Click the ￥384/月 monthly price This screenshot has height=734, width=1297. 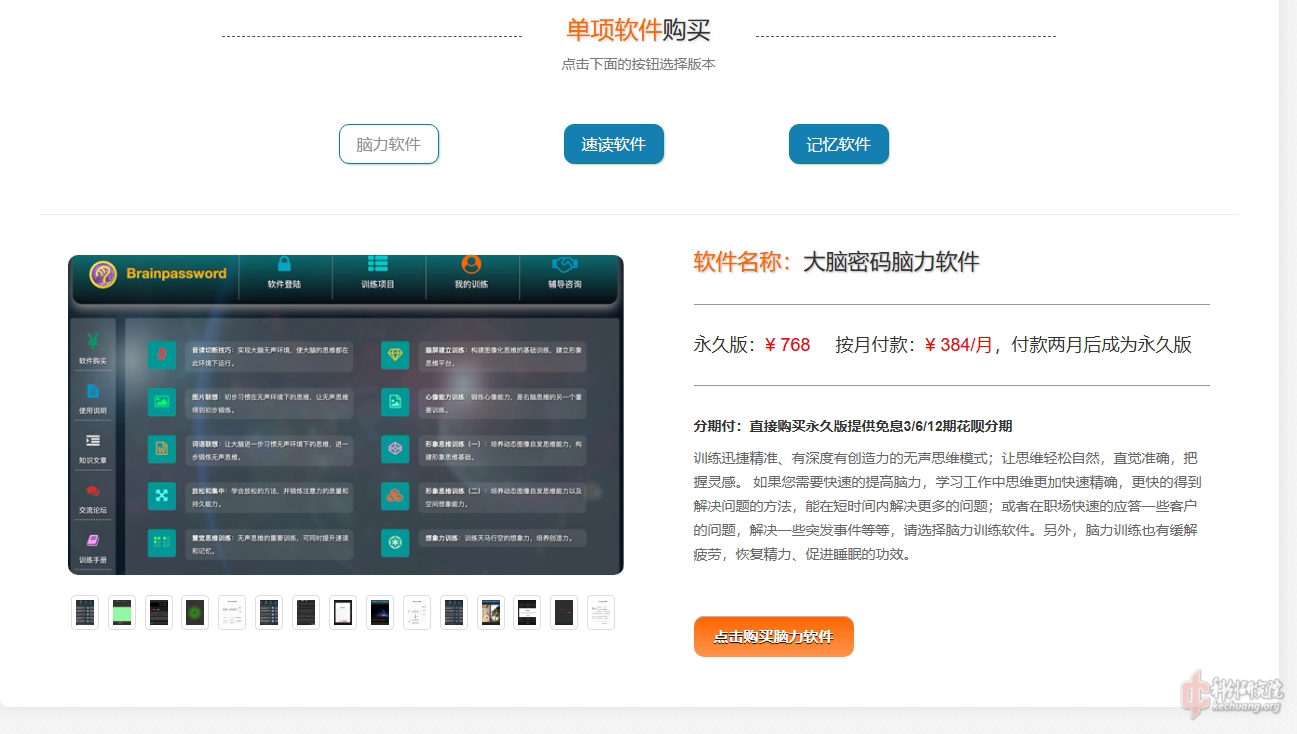coord(959,345)
